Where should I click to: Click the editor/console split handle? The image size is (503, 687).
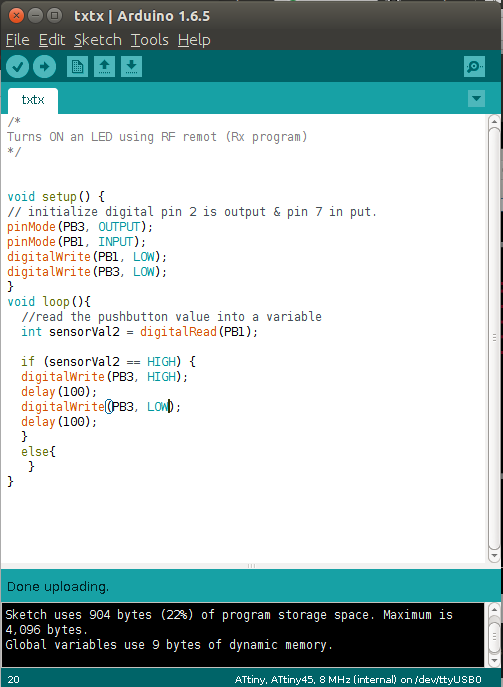251,566
